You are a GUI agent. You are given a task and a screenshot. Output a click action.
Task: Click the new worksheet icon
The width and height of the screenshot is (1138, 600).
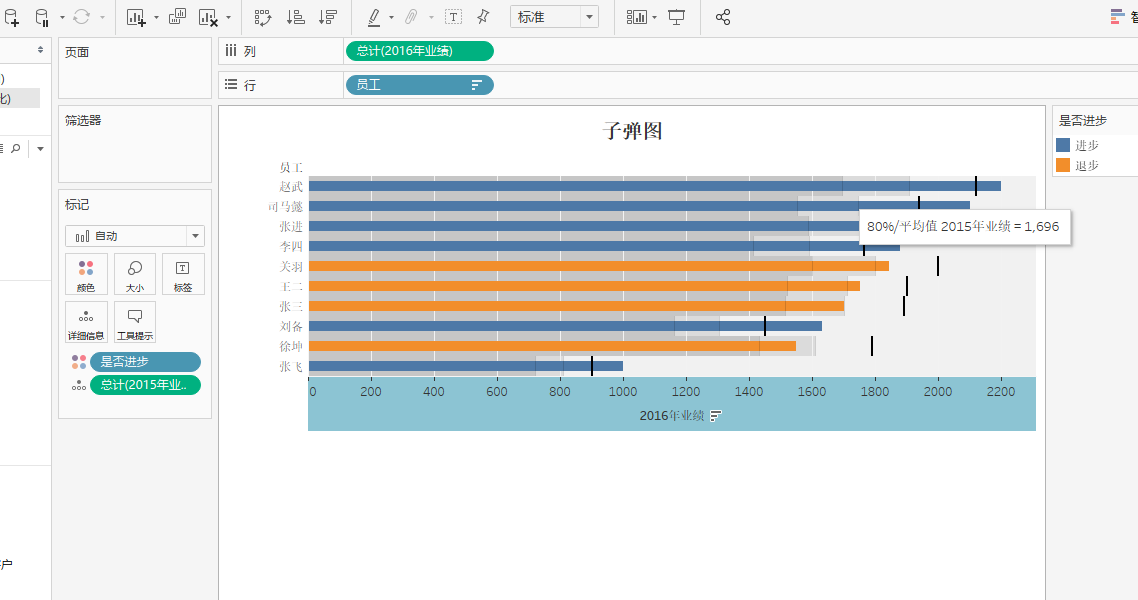(136, 17)
